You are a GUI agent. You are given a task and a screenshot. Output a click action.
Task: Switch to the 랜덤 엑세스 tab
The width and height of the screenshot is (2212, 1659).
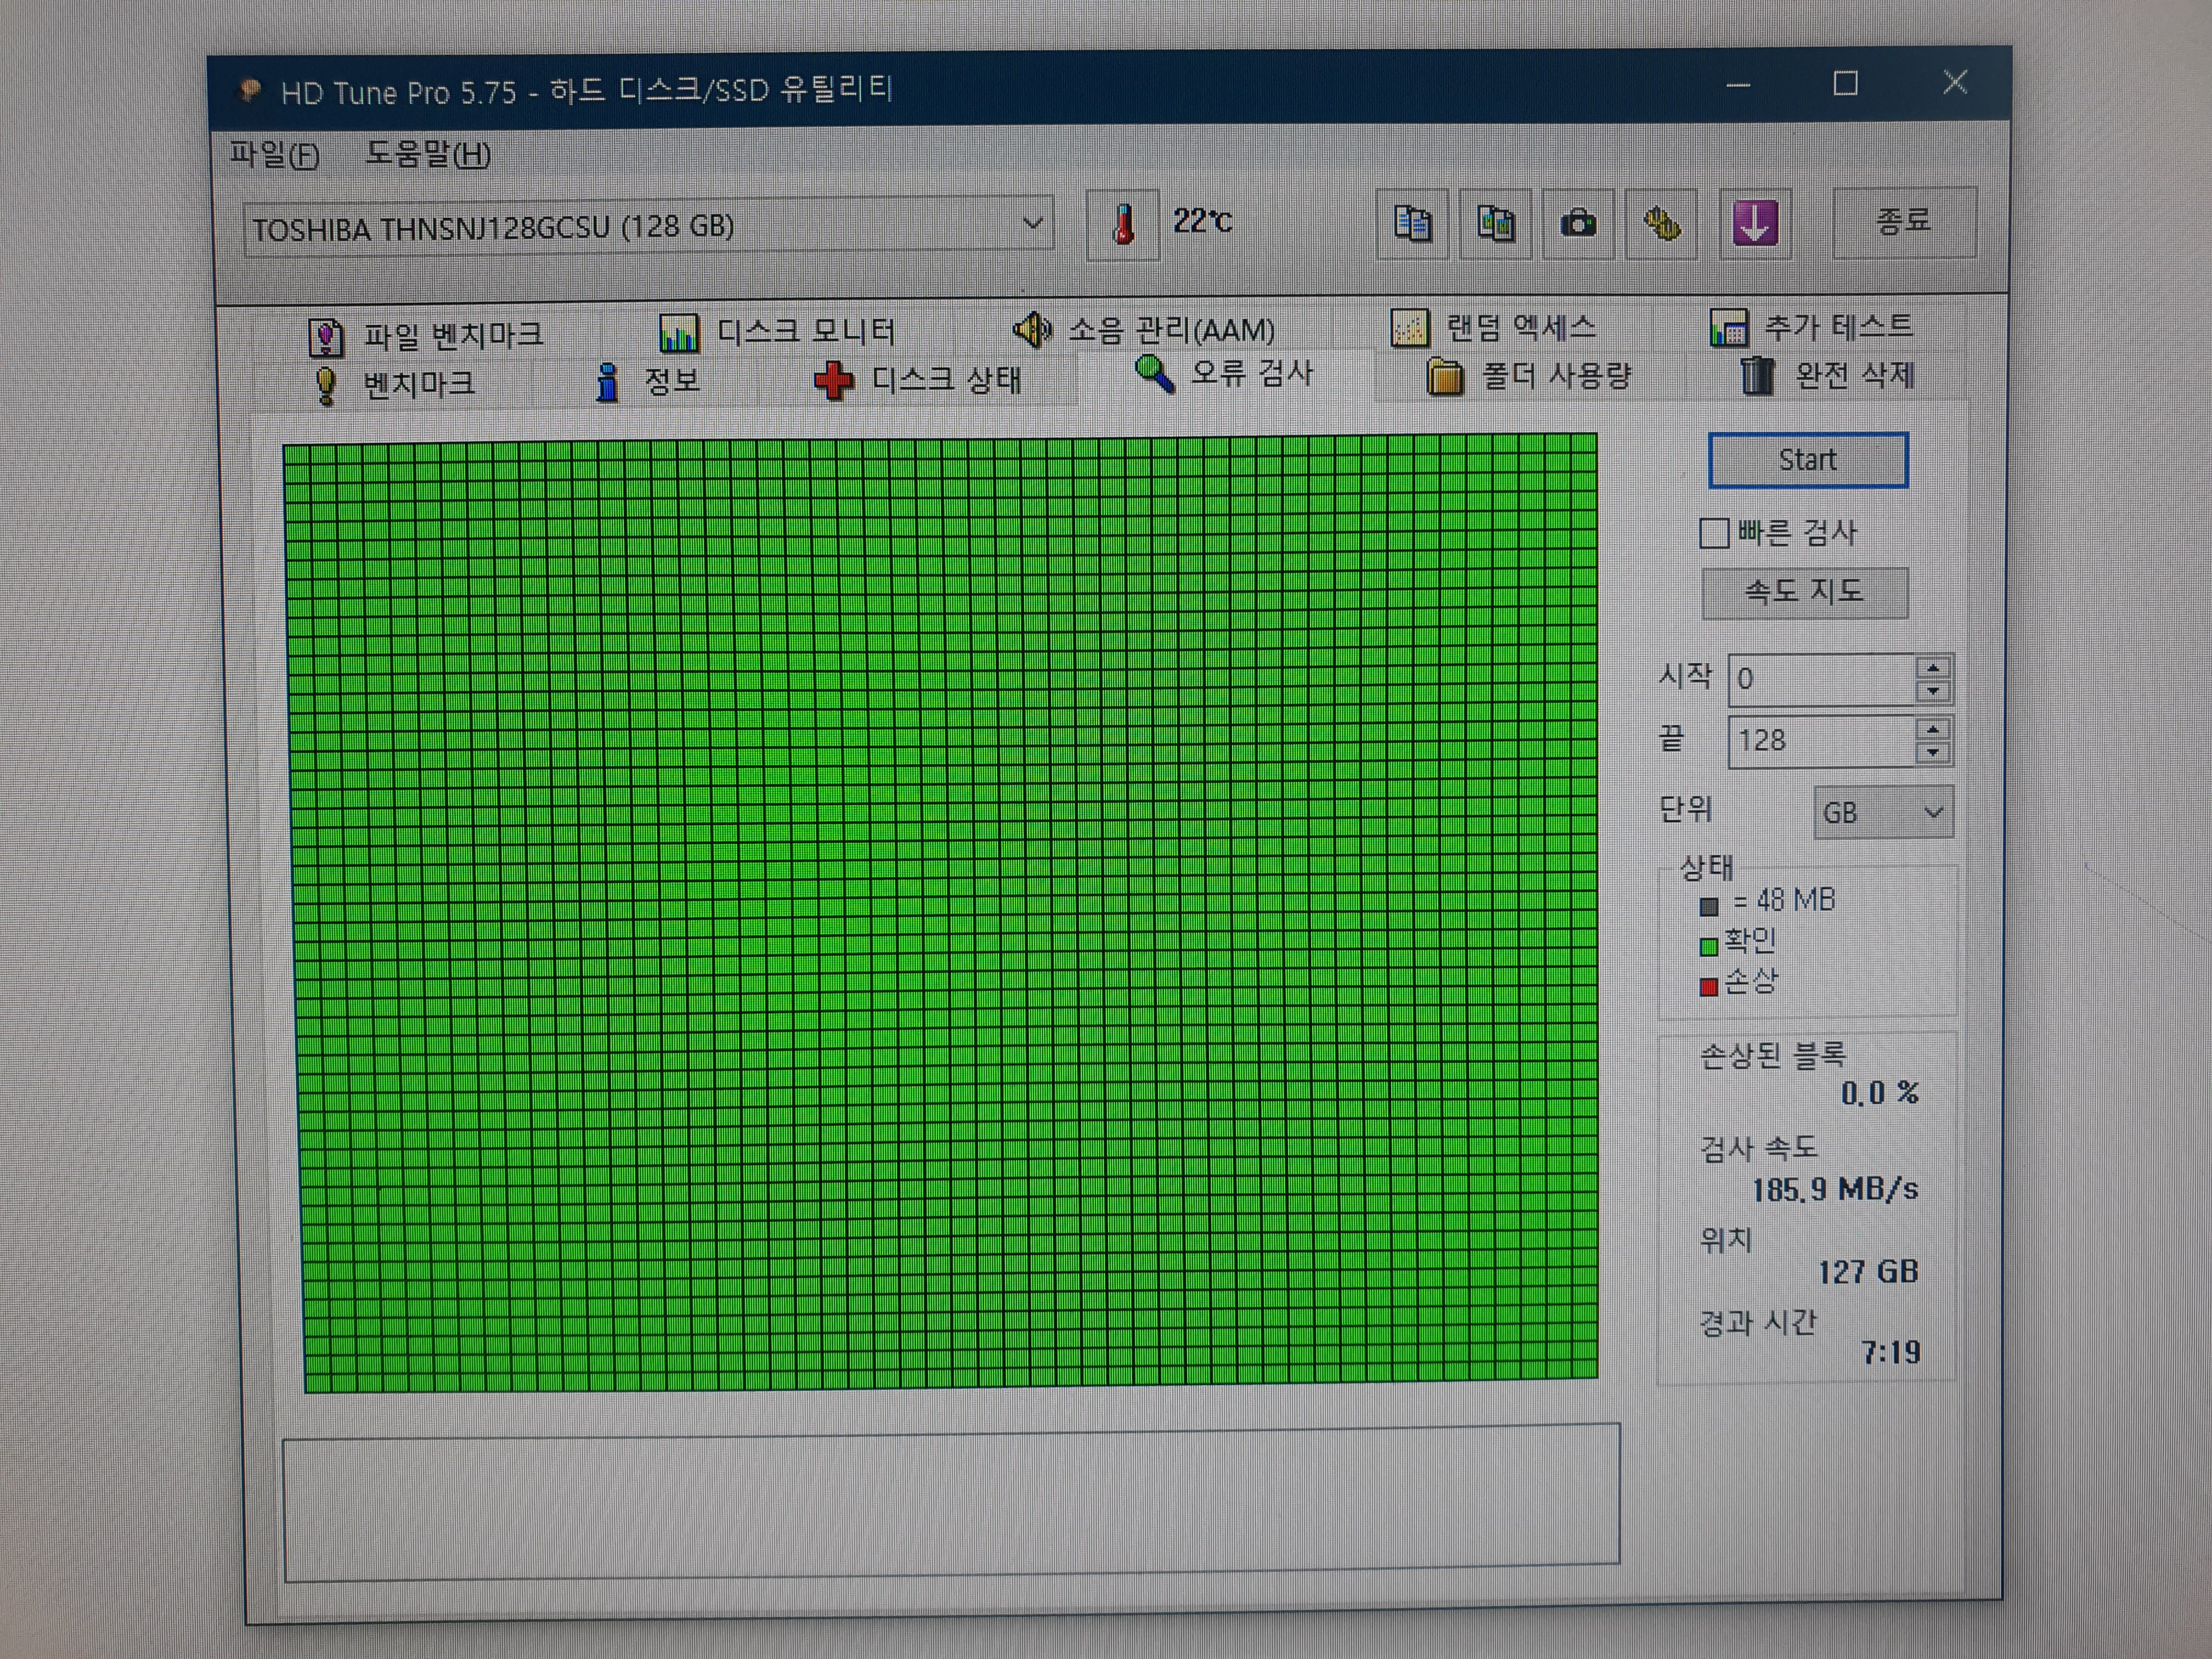click(x=1493, y=327)
